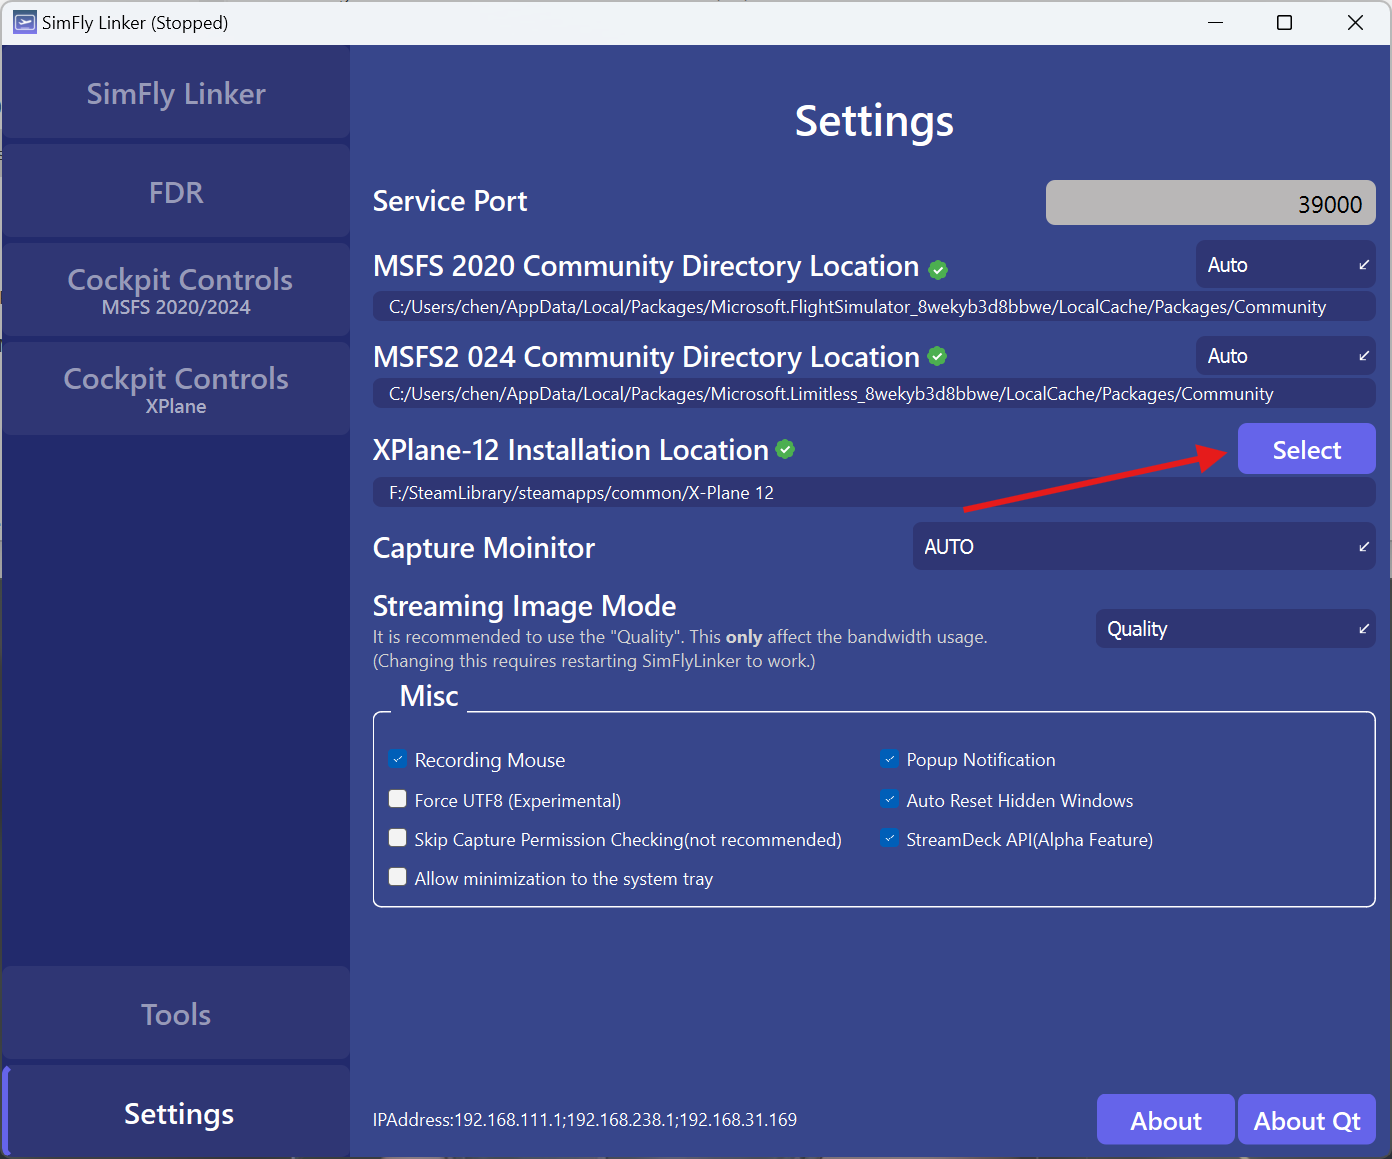Toggle the Recording Mouse checkbox
The height and width of the screenshot is (1159, 1392).
click(x=398, y=759)
